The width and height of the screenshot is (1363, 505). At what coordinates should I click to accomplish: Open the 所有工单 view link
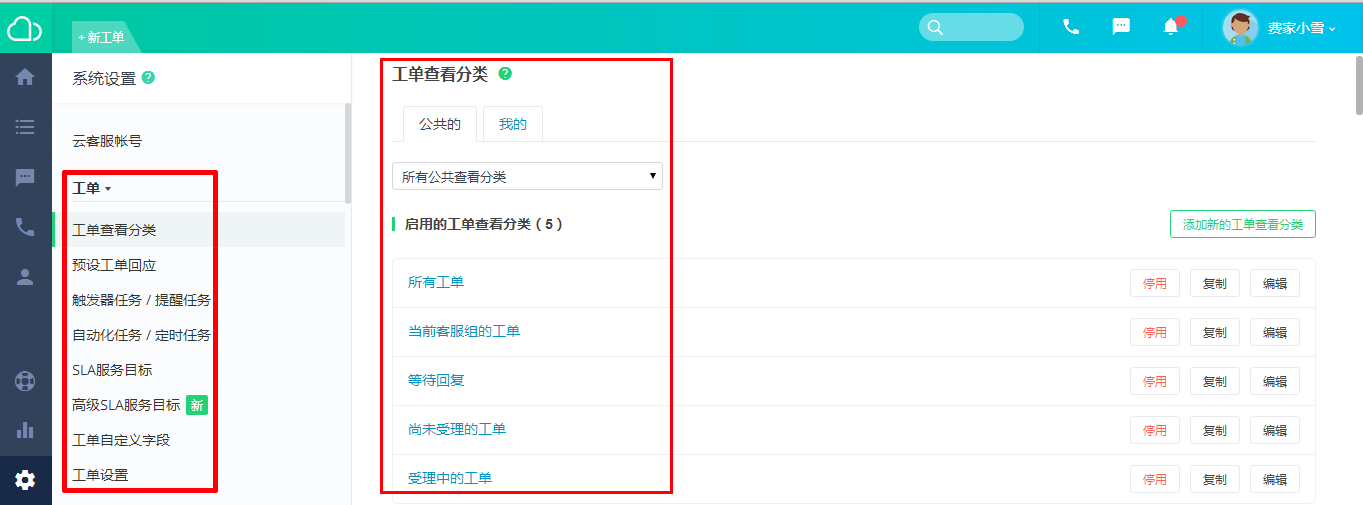(436, 282)
